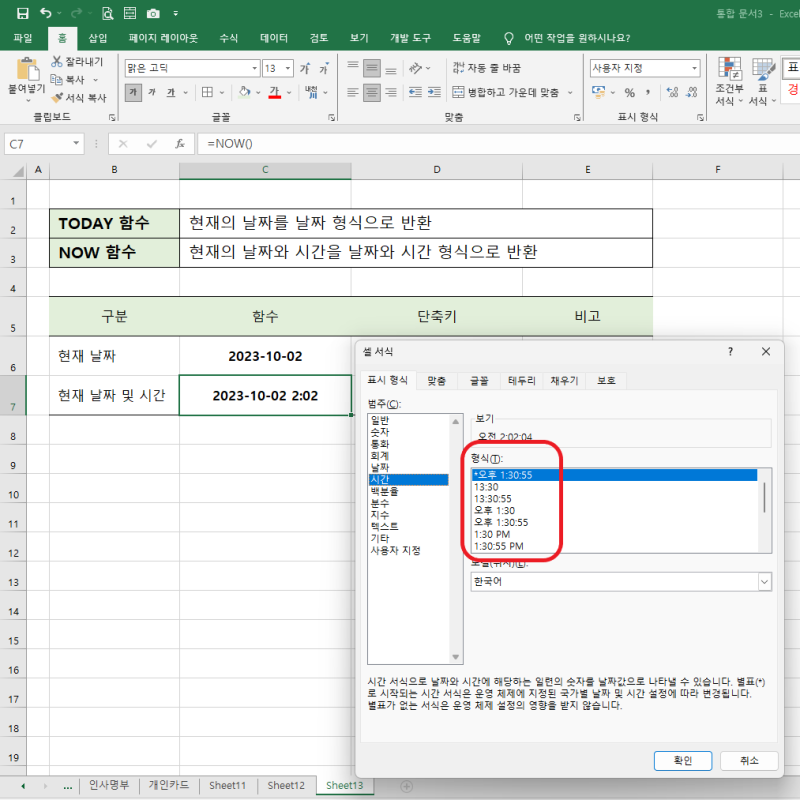Viewport: 800px width, 800px height.
Task: Open the 삽입 ribbon tab
Action: click(x=98, y=38)
